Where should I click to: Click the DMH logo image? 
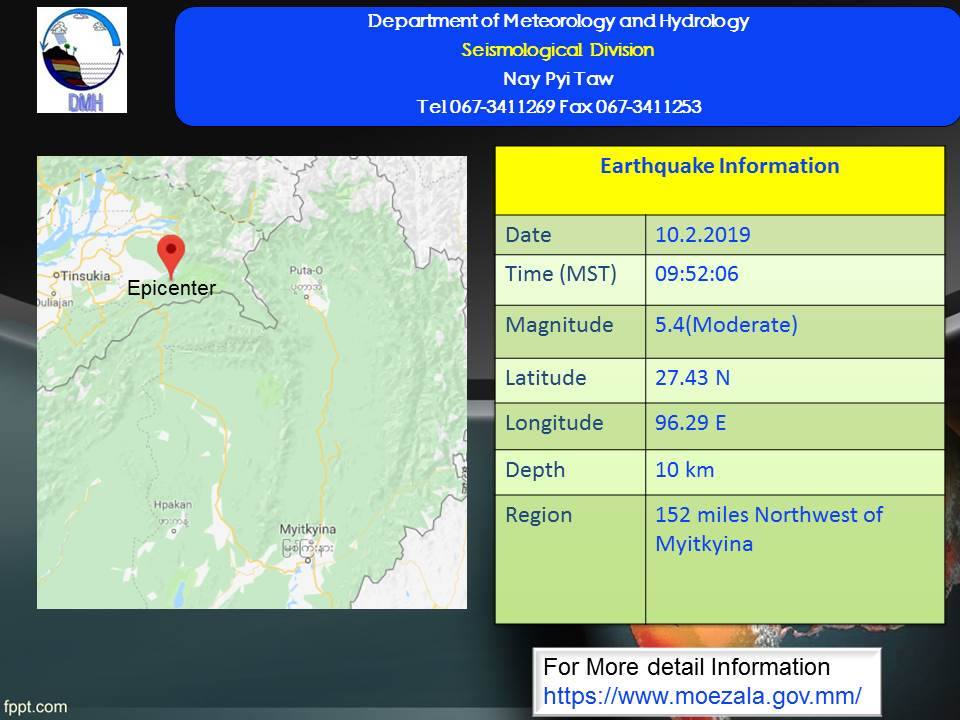[82, 60]
